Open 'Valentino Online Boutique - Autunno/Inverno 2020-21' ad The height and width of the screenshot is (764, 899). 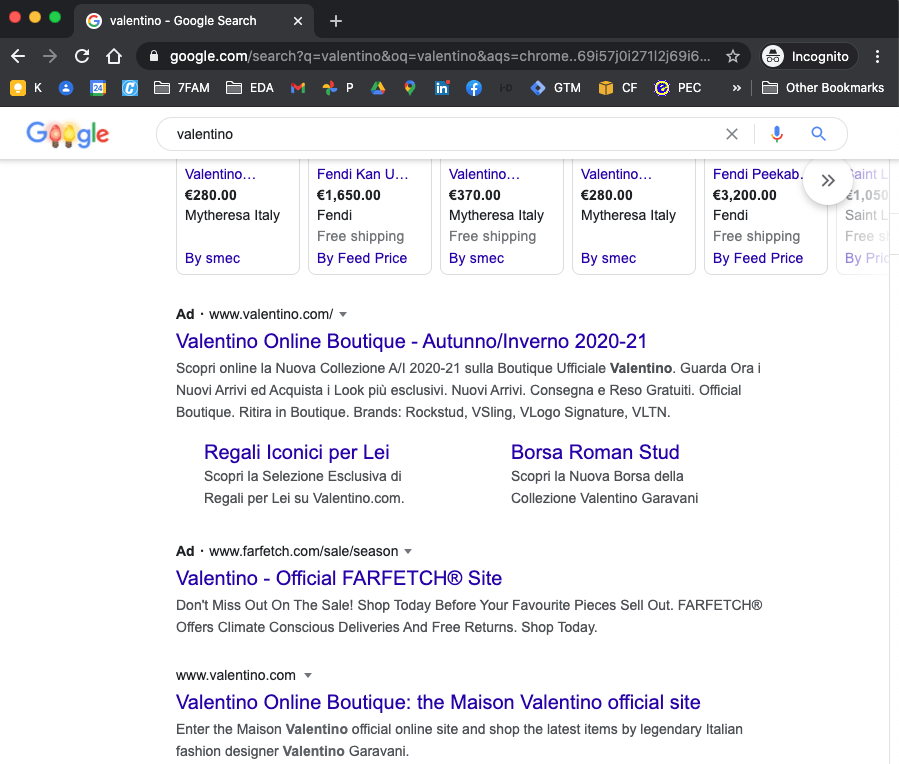click(411, 341)
